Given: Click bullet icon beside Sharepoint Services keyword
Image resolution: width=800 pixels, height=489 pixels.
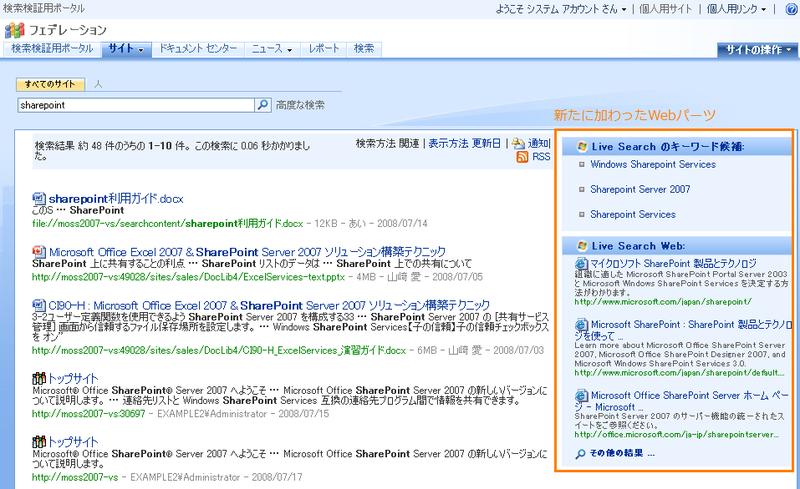Looking at the screenshot, I should point(581,215).
